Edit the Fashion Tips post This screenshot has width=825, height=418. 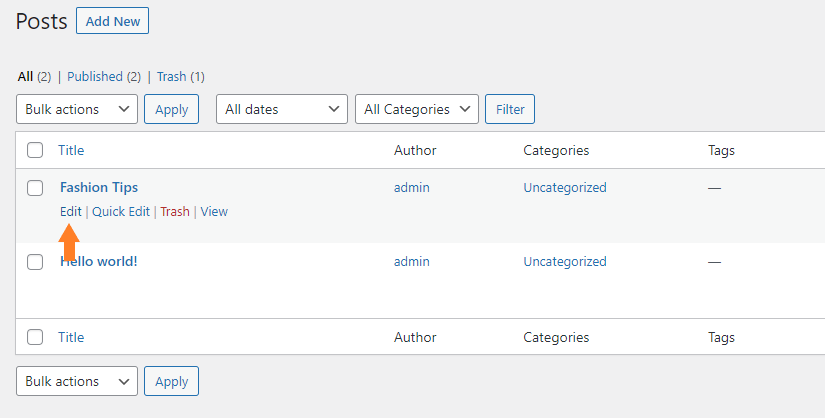(x=71, y=212)
